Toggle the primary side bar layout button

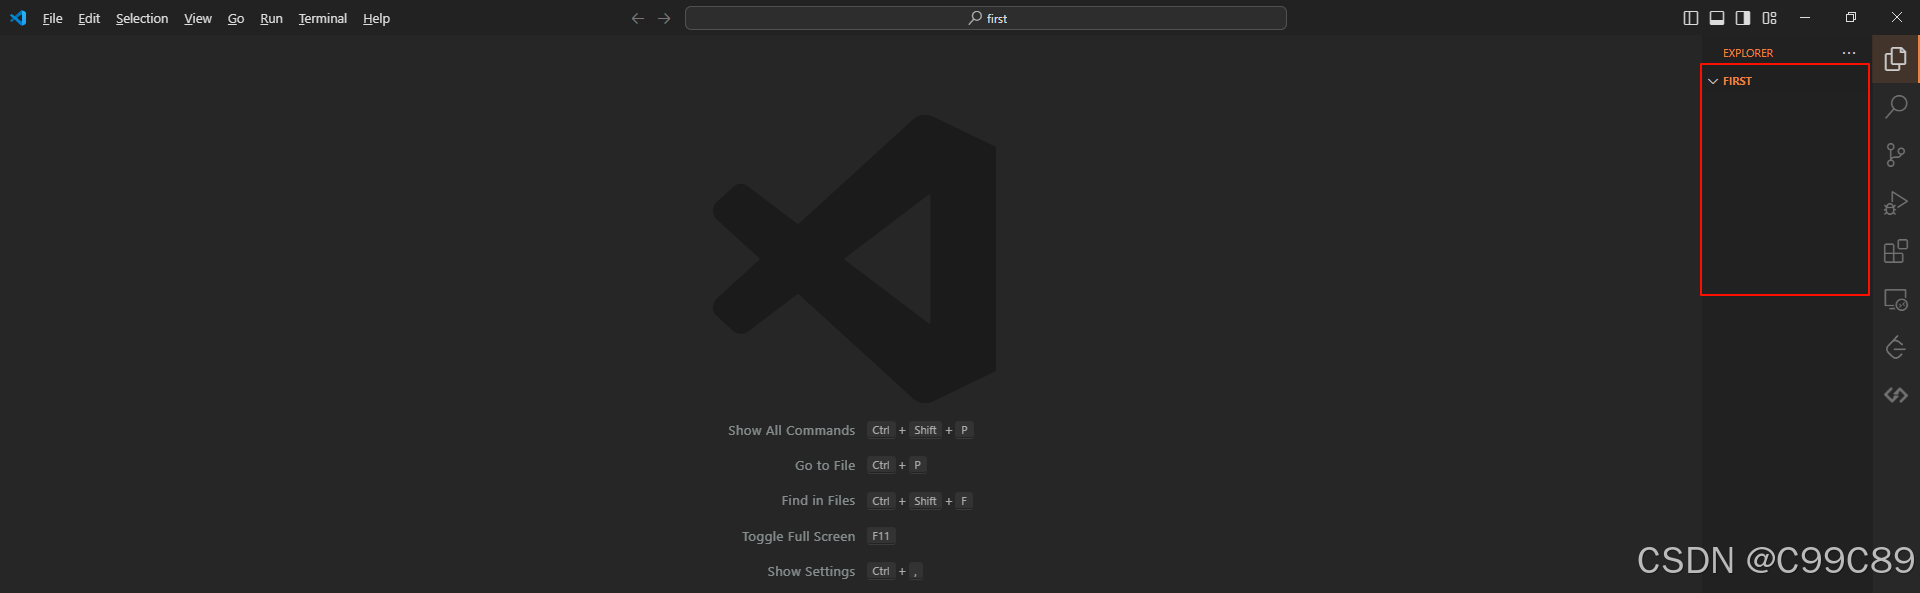coord(1691,18)
